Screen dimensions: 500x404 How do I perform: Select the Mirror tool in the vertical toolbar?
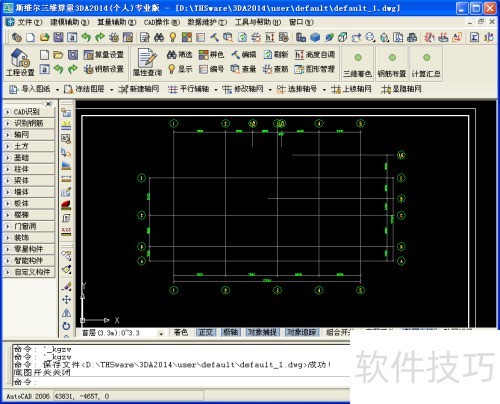pyautogui.click(x=66, y=313)
